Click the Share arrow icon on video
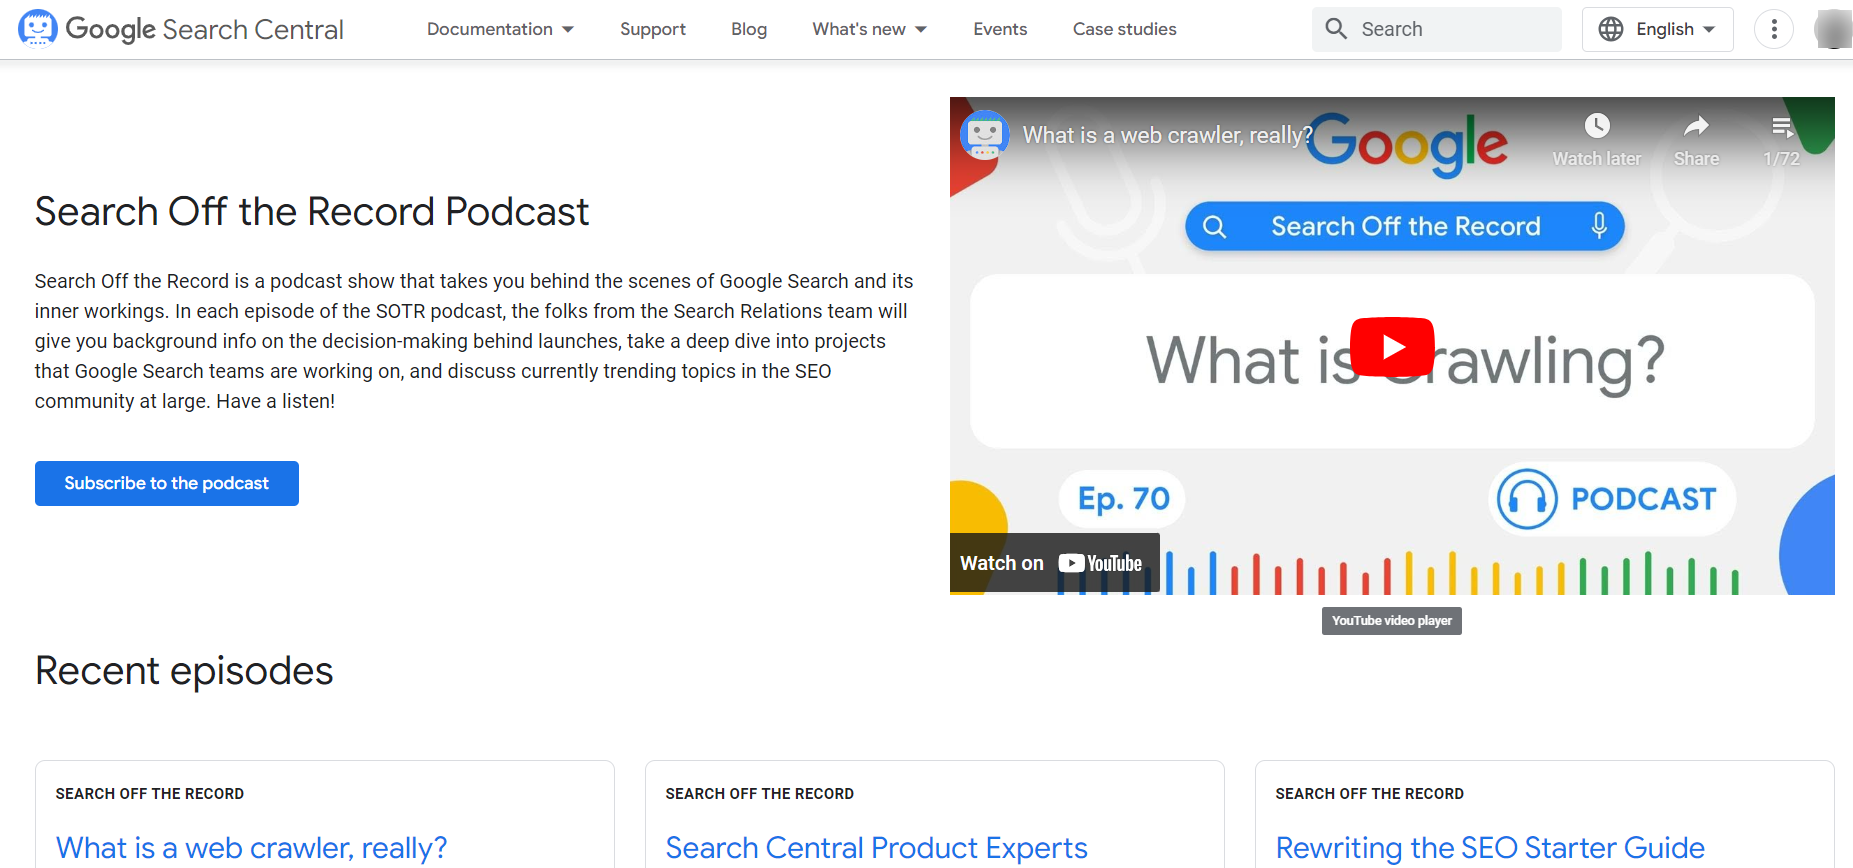 click(1696, 126)
